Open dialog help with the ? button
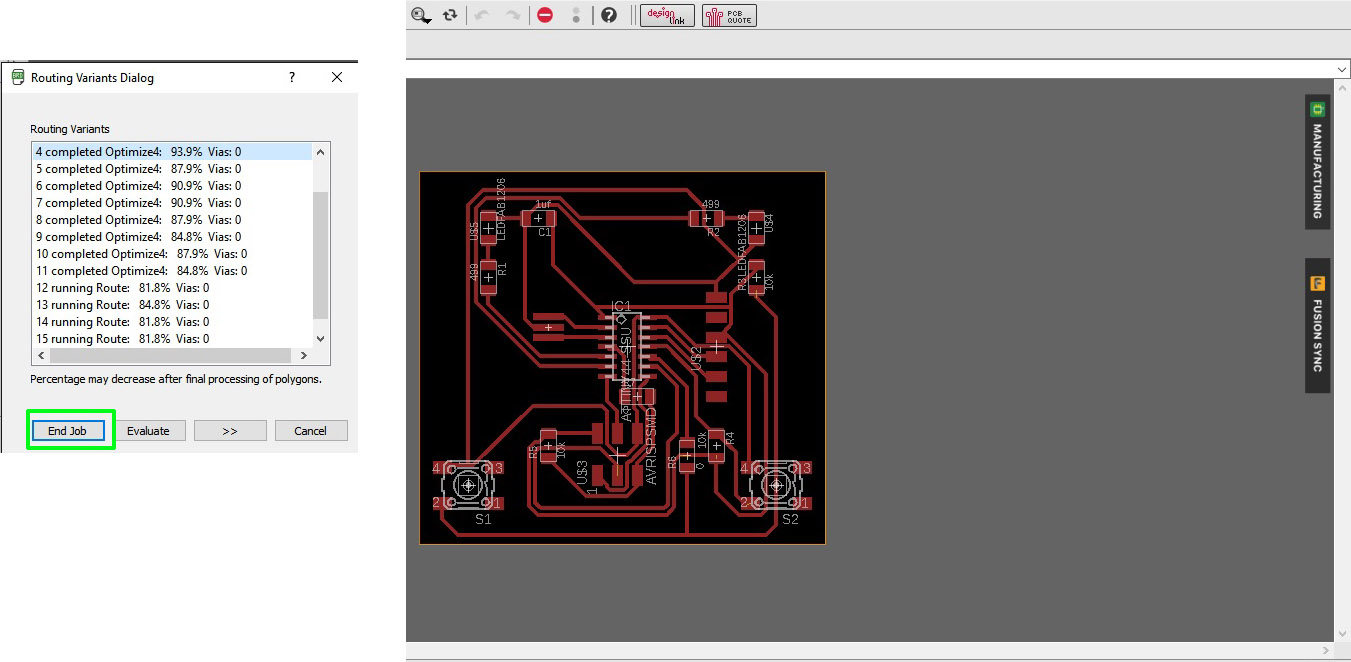 pos(292,77)
